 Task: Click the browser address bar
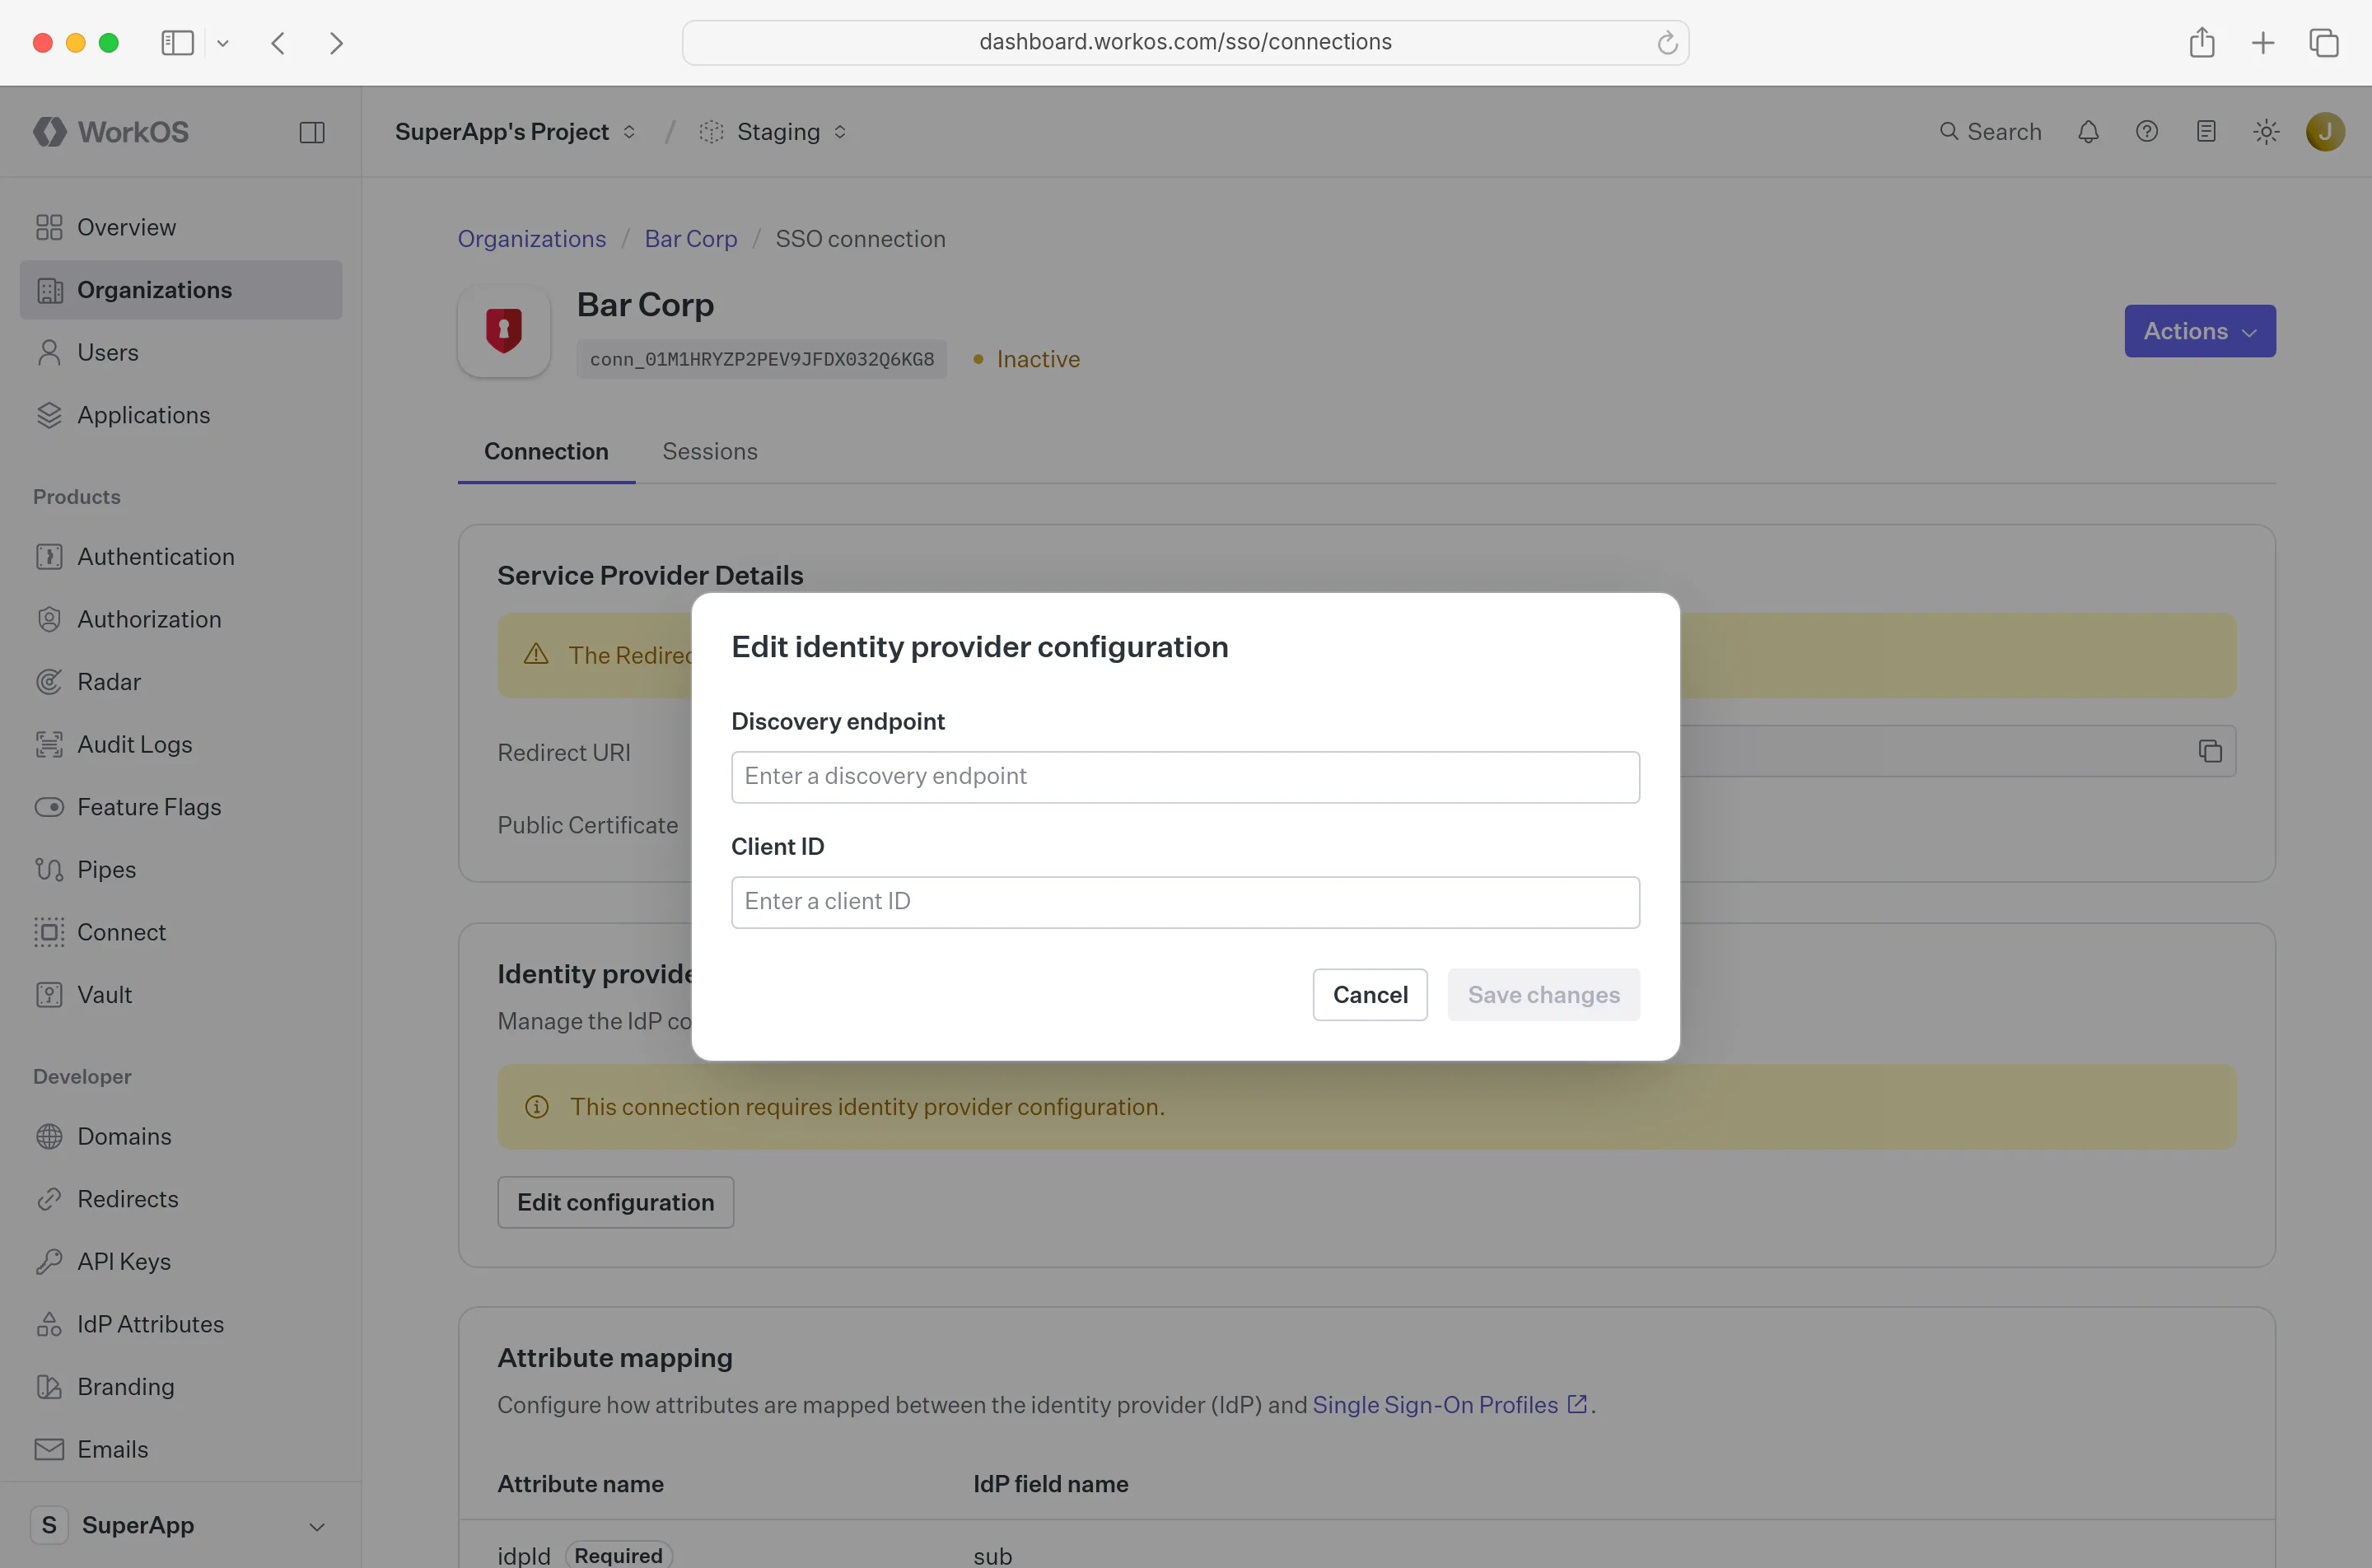(1185, 42)
